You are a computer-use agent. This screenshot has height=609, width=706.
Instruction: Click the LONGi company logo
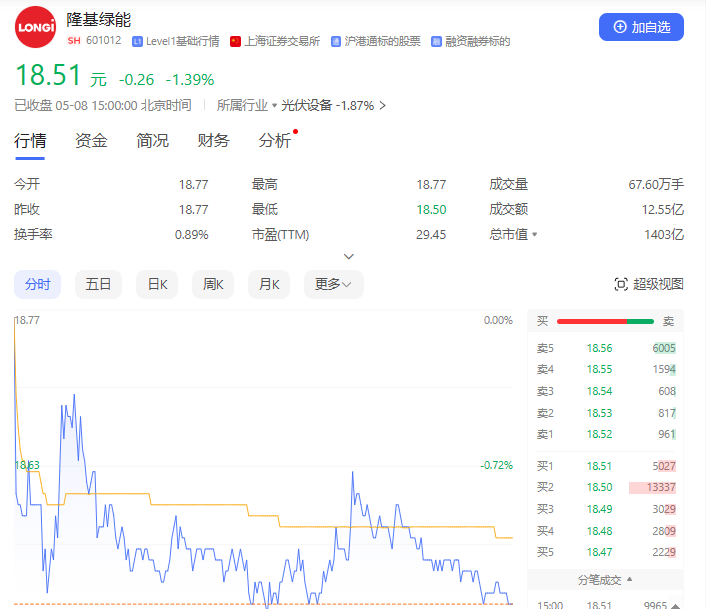click(36, 27)
